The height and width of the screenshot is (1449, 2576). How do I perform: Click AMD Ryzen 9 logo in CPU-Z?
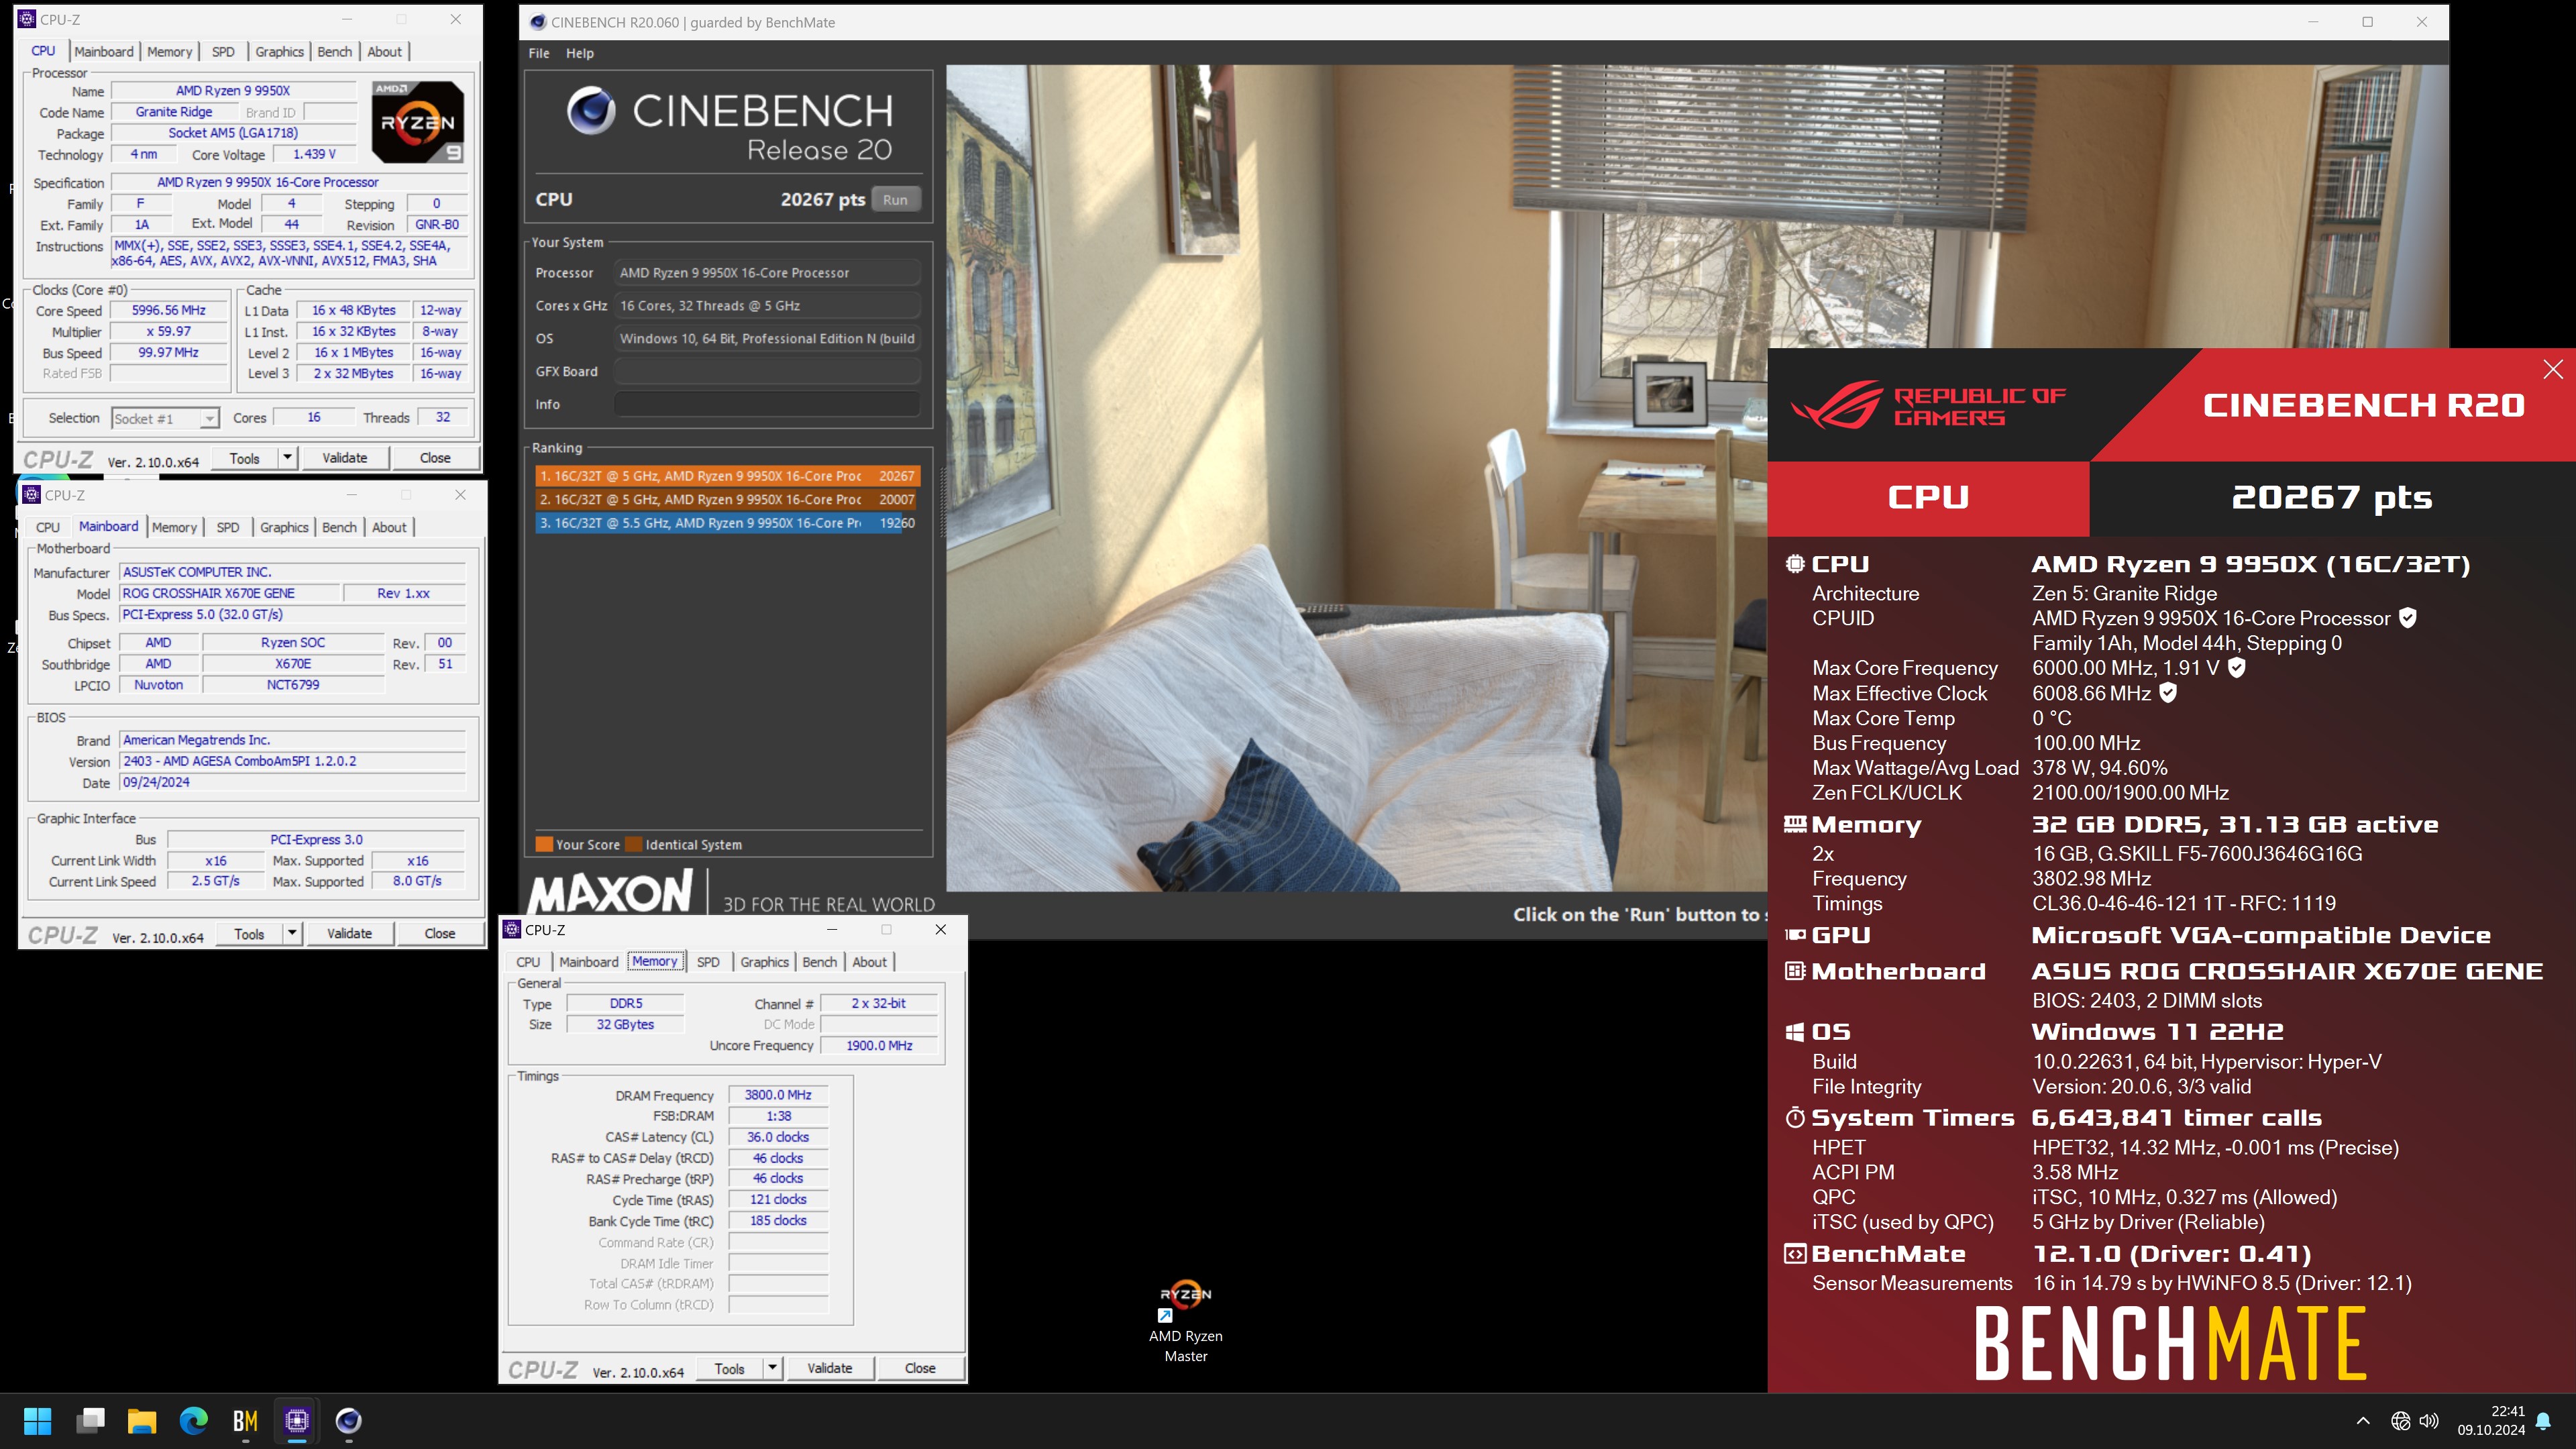[418, 122]
